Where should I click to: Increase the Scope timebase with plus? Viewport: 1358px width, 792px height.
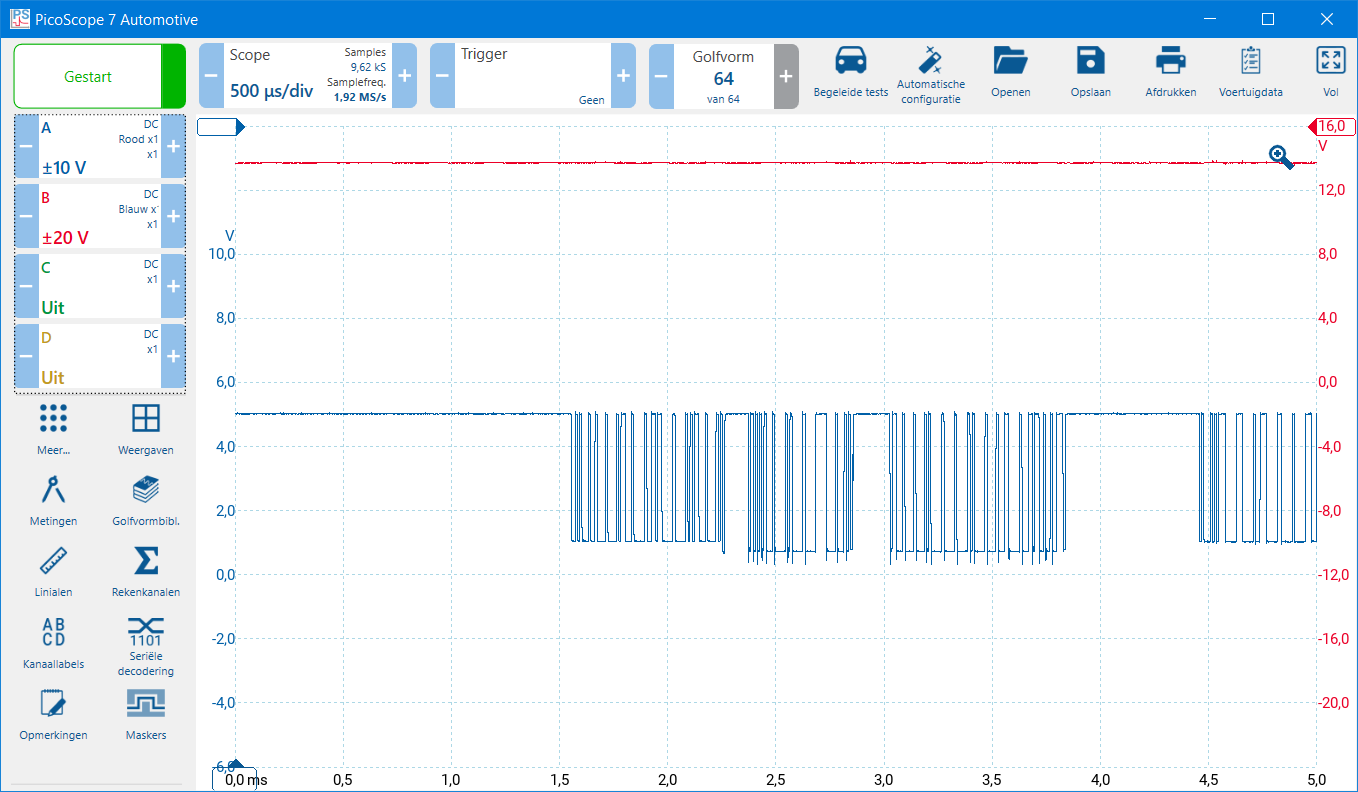(x=404, y=76)
